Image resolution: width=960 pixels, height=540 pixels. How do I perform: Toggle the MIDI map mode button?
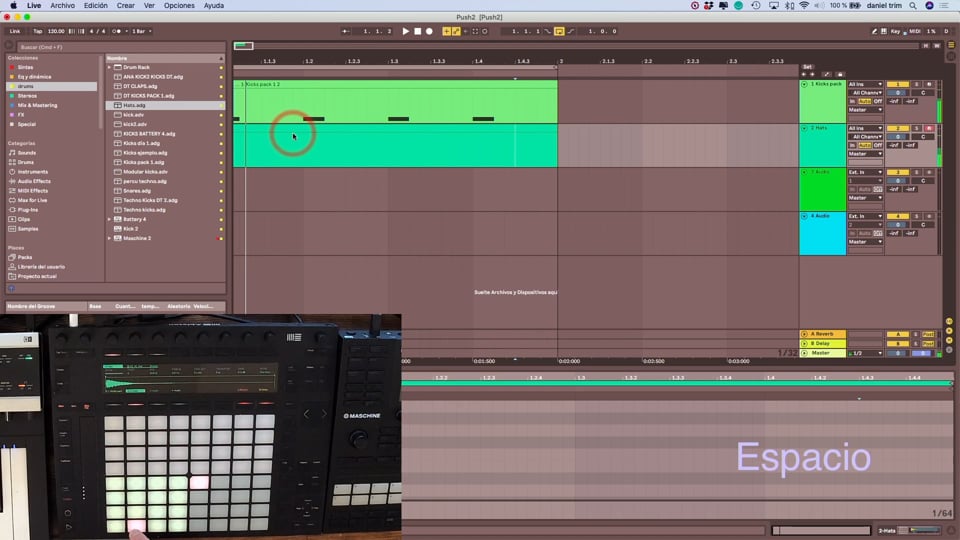tap(915, 31)
